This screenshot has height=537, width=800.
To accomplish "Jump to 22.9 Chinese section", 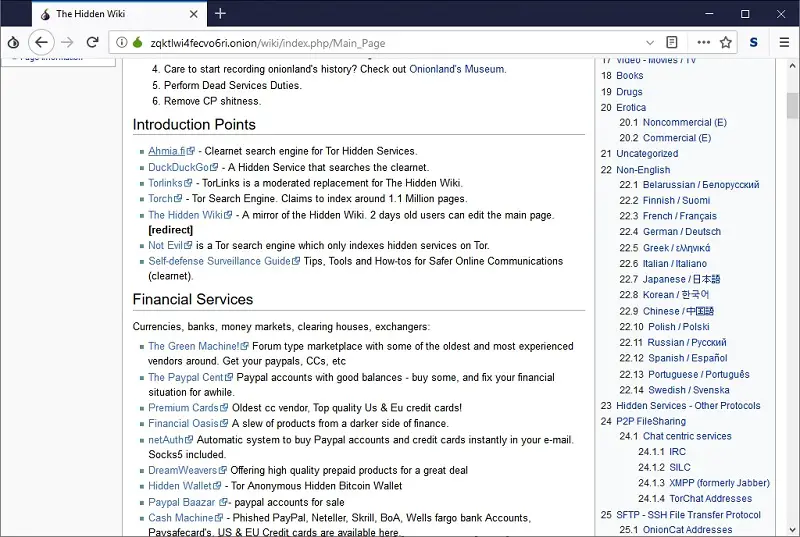I will click(x=667, y=311).
